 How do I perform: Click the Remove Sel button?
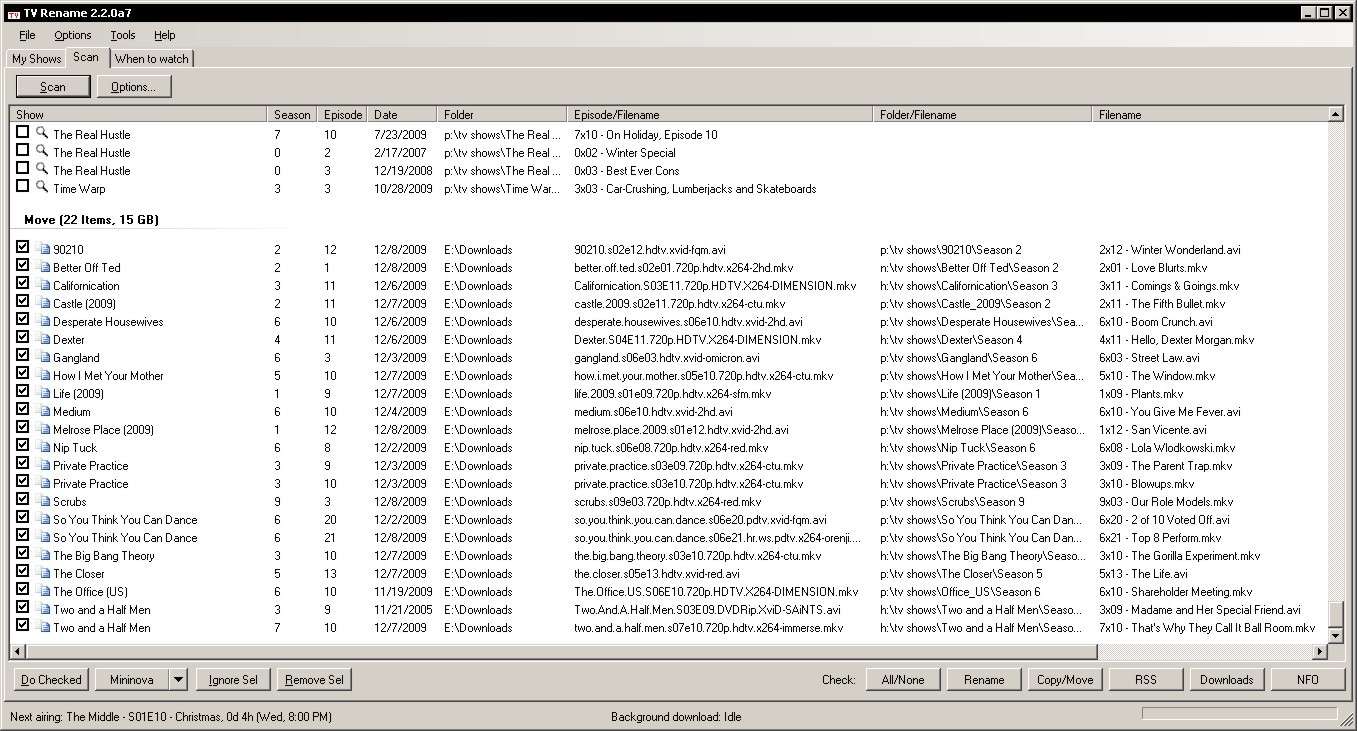314,680
